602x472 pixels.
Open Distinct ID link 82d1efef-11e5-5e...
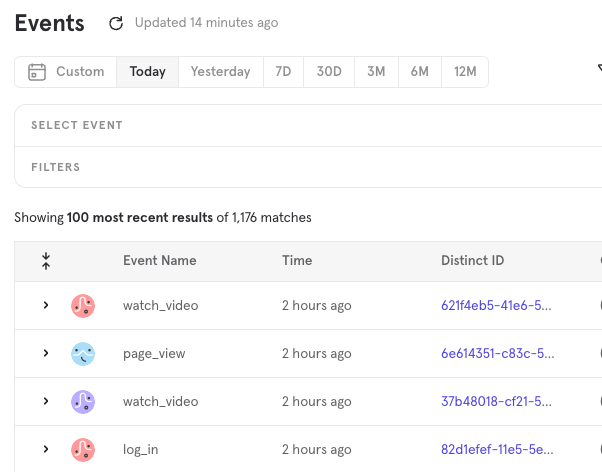coord(496,450)
